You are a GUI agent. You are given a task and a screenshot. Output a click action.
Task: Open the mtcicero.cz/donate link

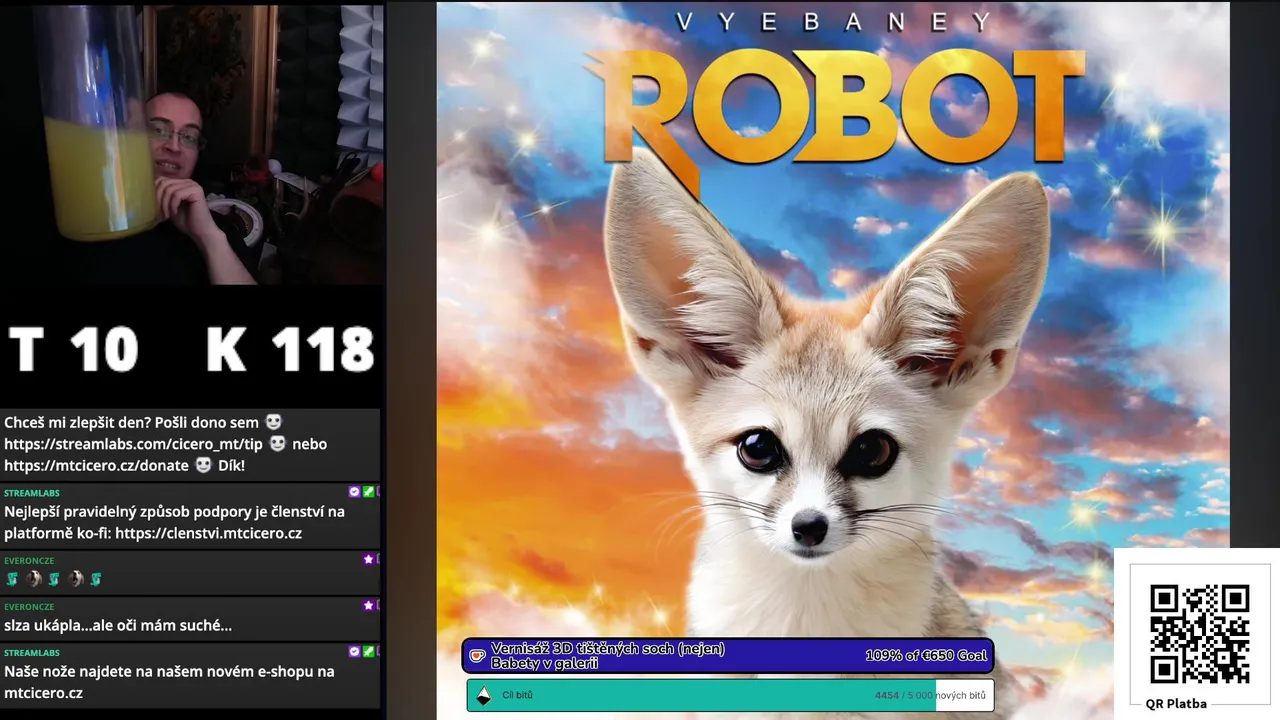[x=96, y=465]
